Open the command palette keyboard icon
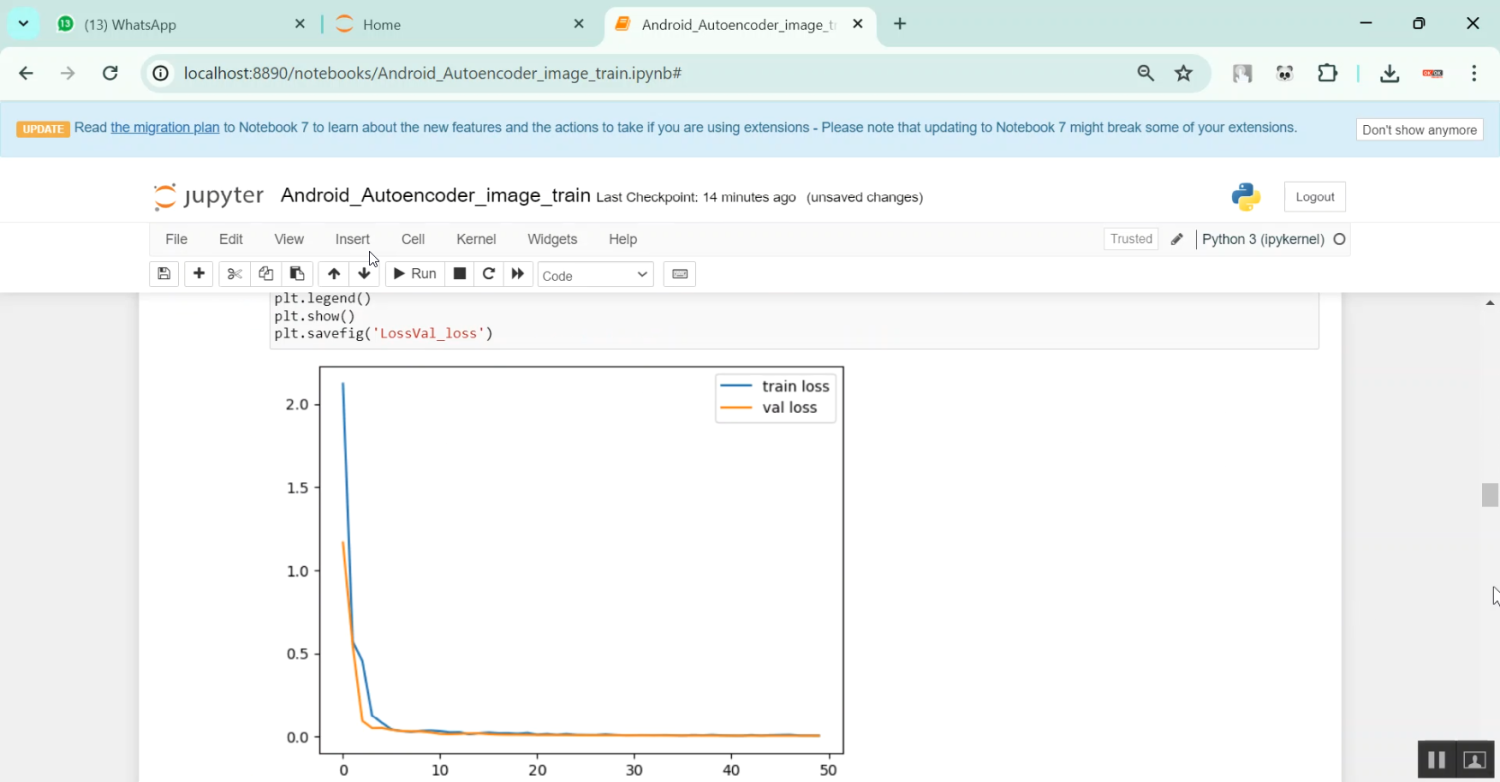 click(680, 274)
